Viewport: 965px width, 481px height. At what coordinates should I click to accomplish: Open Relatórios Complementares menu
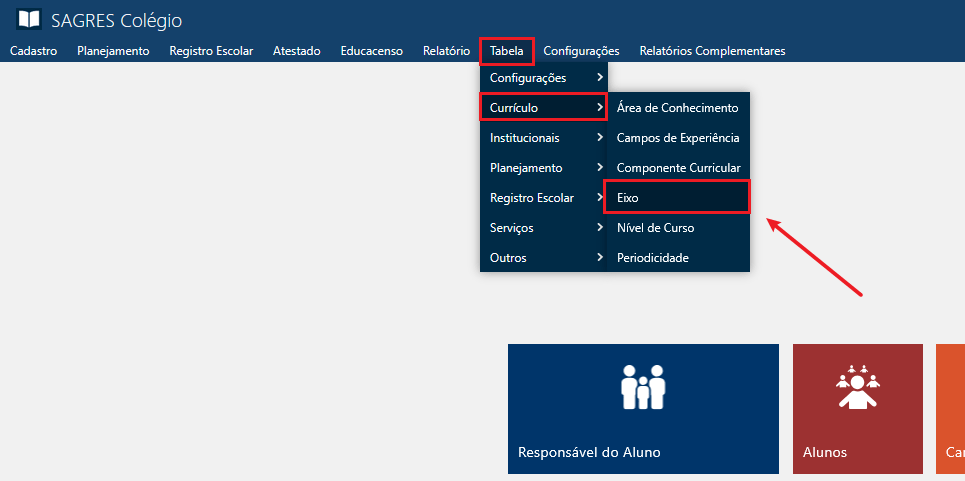coord(712,51)
